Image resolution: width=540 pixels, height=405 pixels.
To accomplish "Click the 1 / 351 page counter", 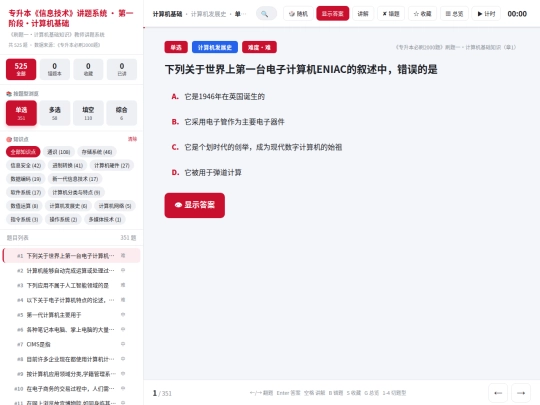I will pos(162,393).
